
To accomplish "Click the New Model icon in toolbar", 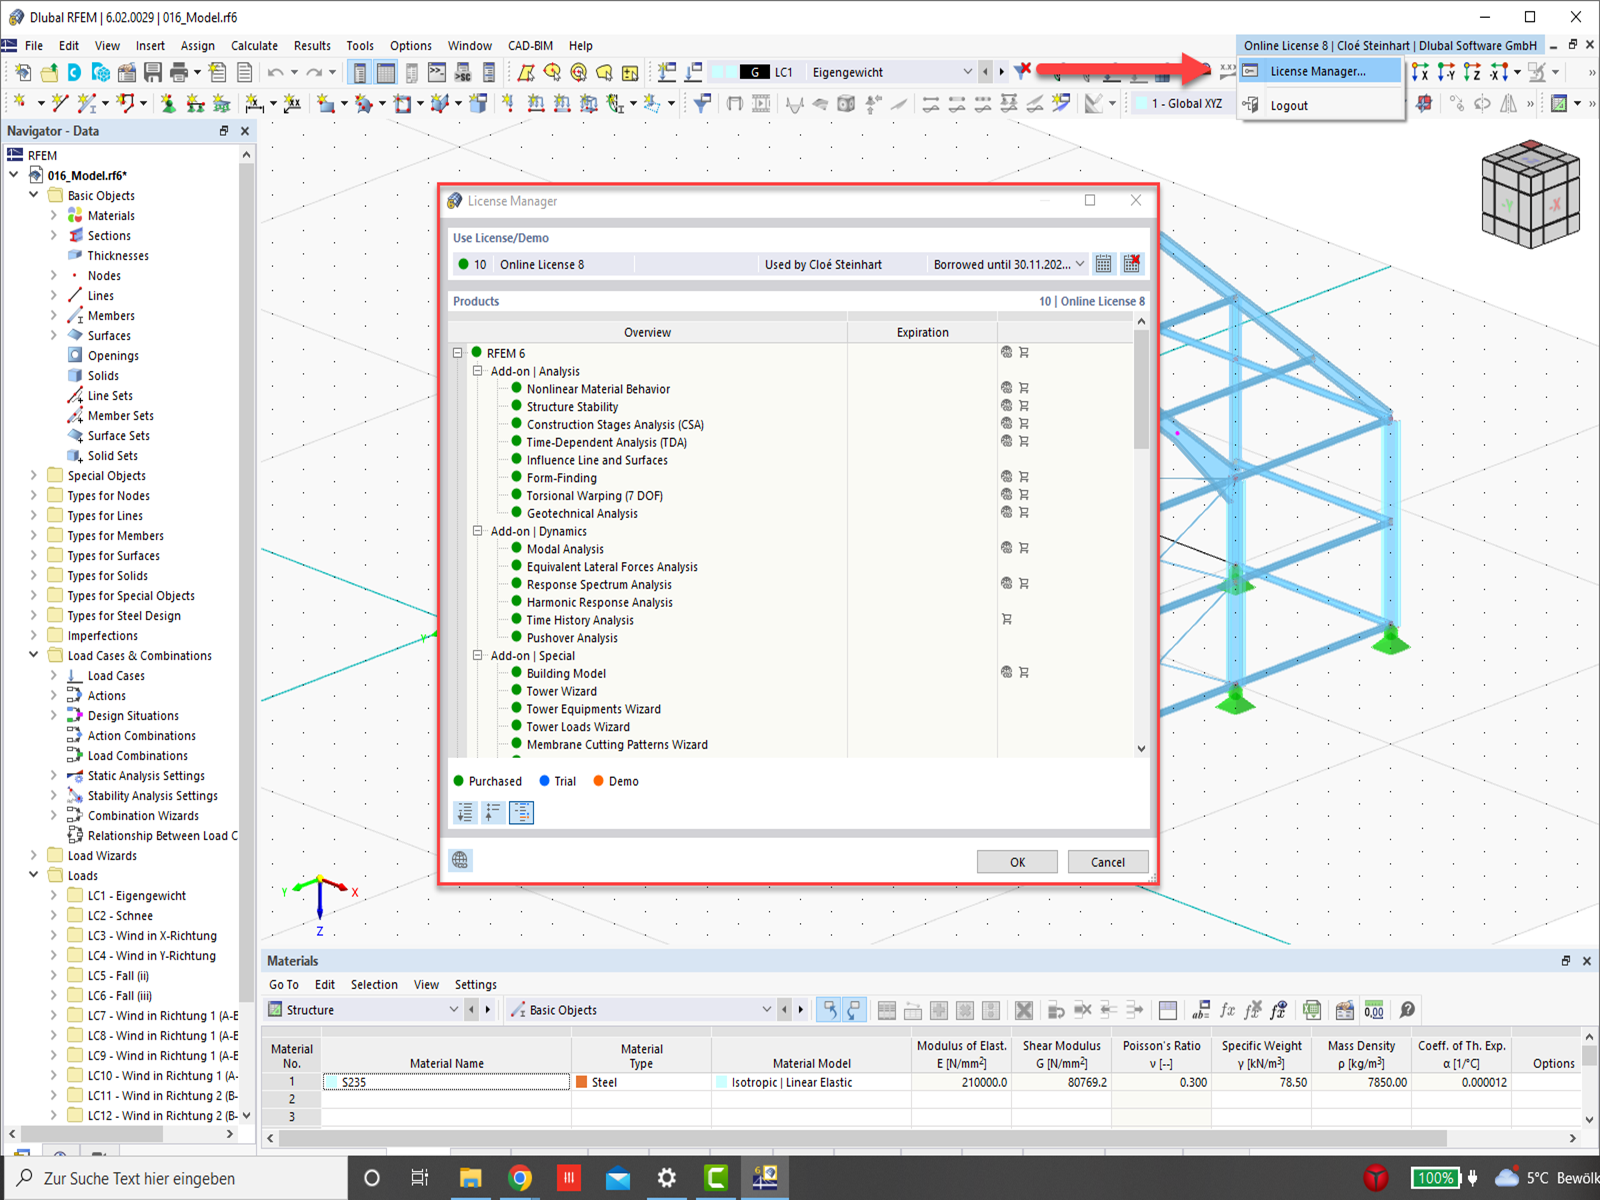I will click(23, 72).
